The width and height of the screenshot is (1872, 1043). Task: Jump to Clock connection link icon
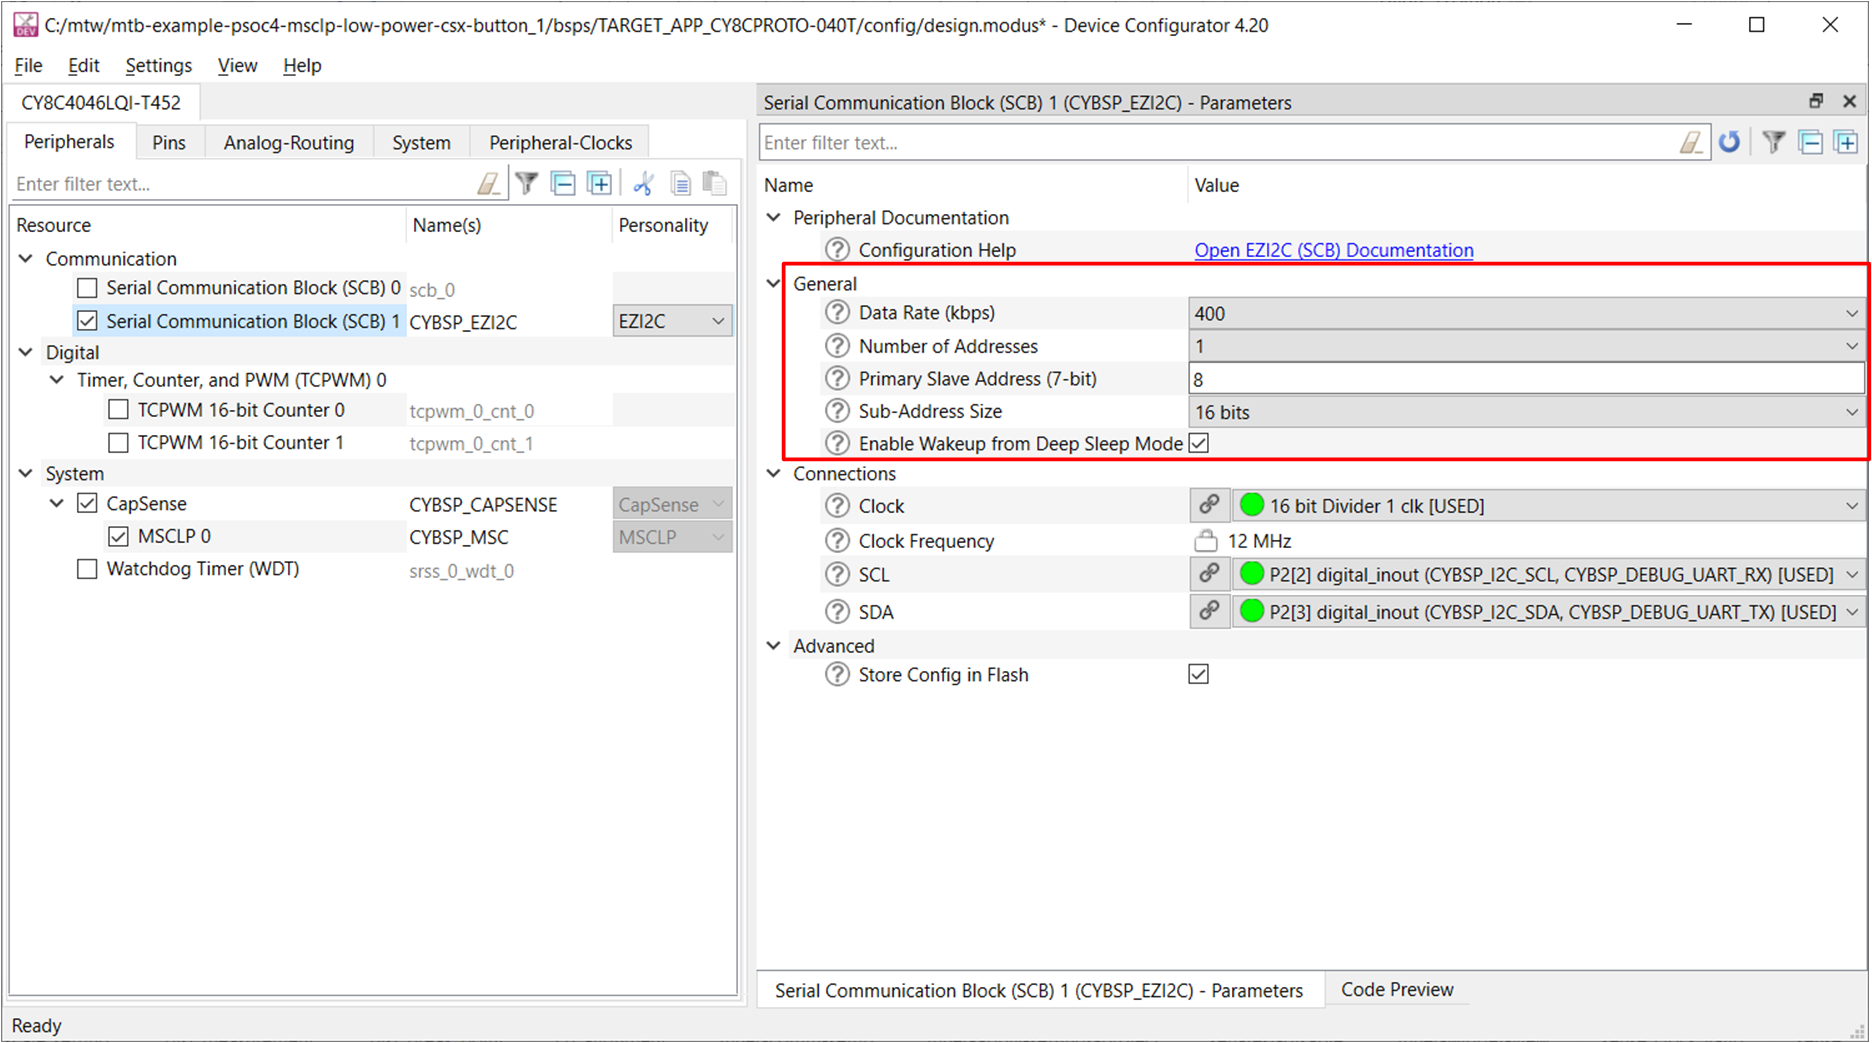pyautogui.click(x=1209, y=505)
